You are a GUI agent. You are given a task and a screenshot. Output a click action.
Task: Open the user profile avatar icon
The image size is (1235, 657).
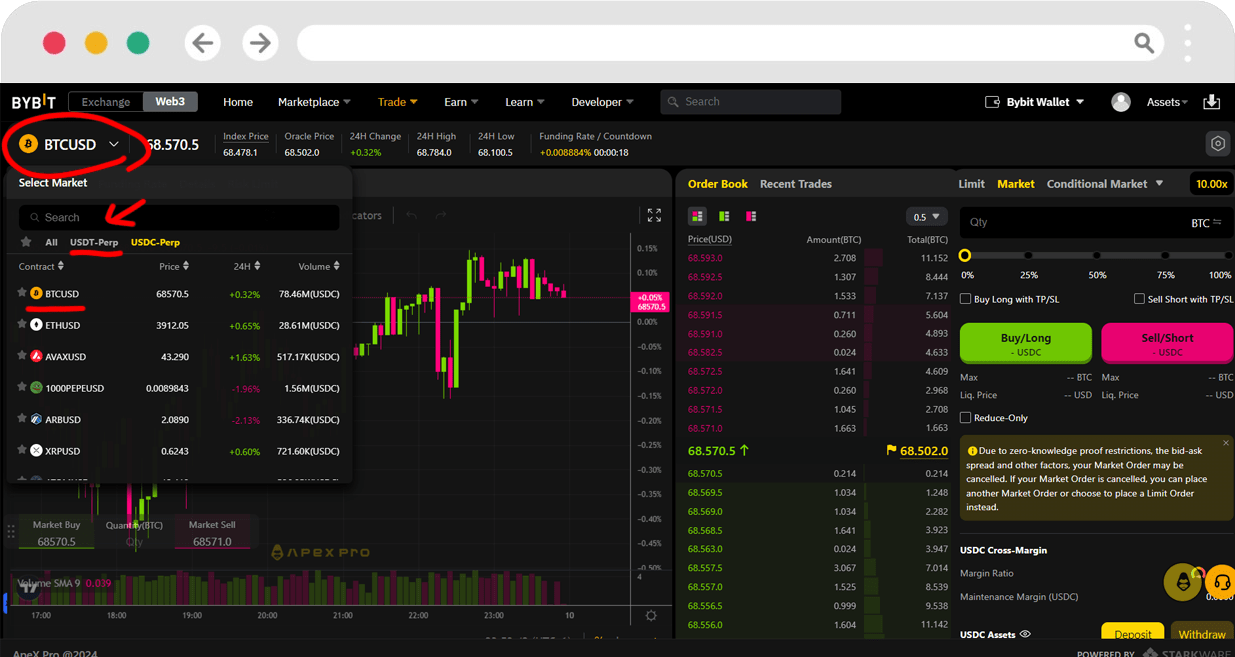pyautogui.click(x=1121, y=102)
